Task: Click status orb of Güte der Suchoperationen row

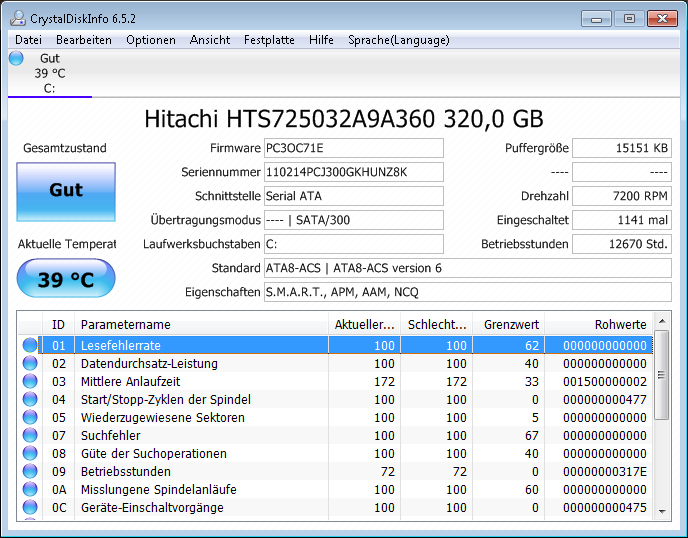Action: tap(30, 453)
